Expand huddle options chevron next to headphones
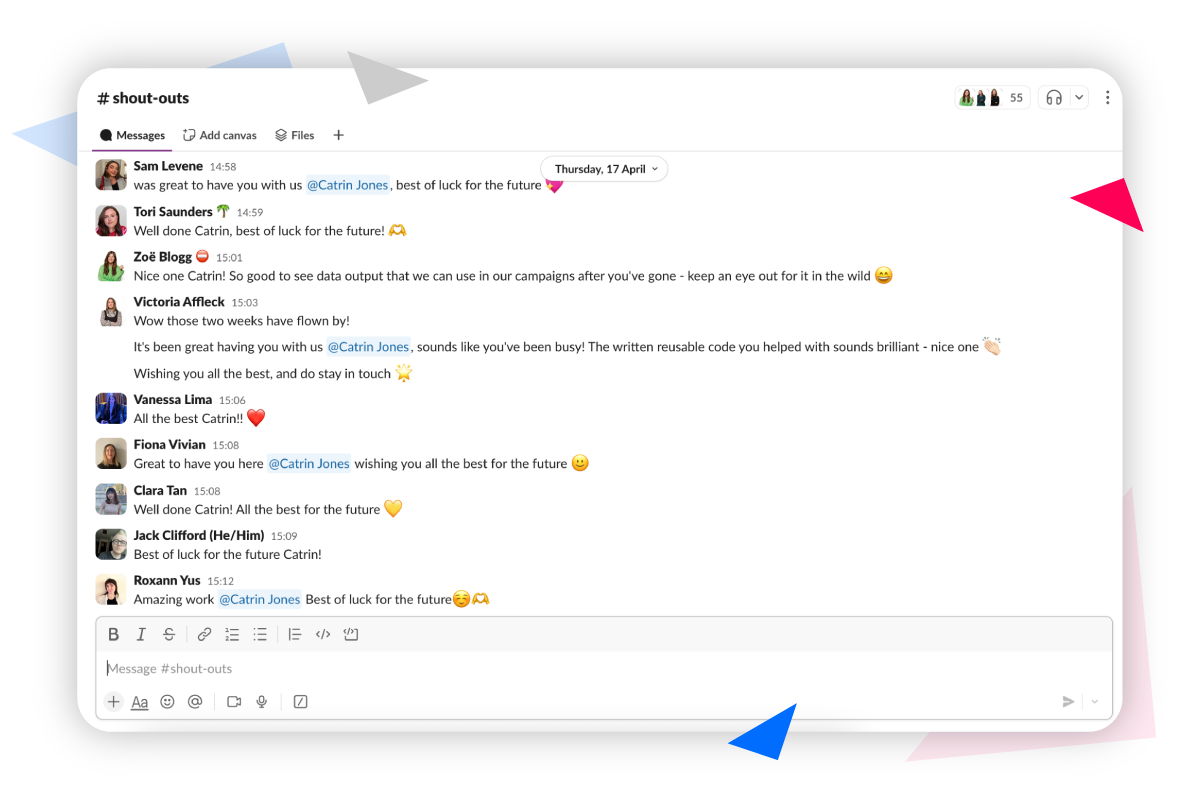Image resolution: width=1200 pixels, height=800 pixels. 1078,97
